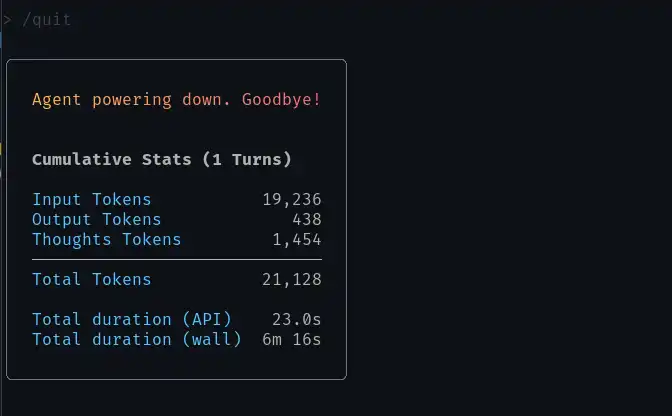
Task: Click the 23.0s API duration value
Action: tap(296, 319)
